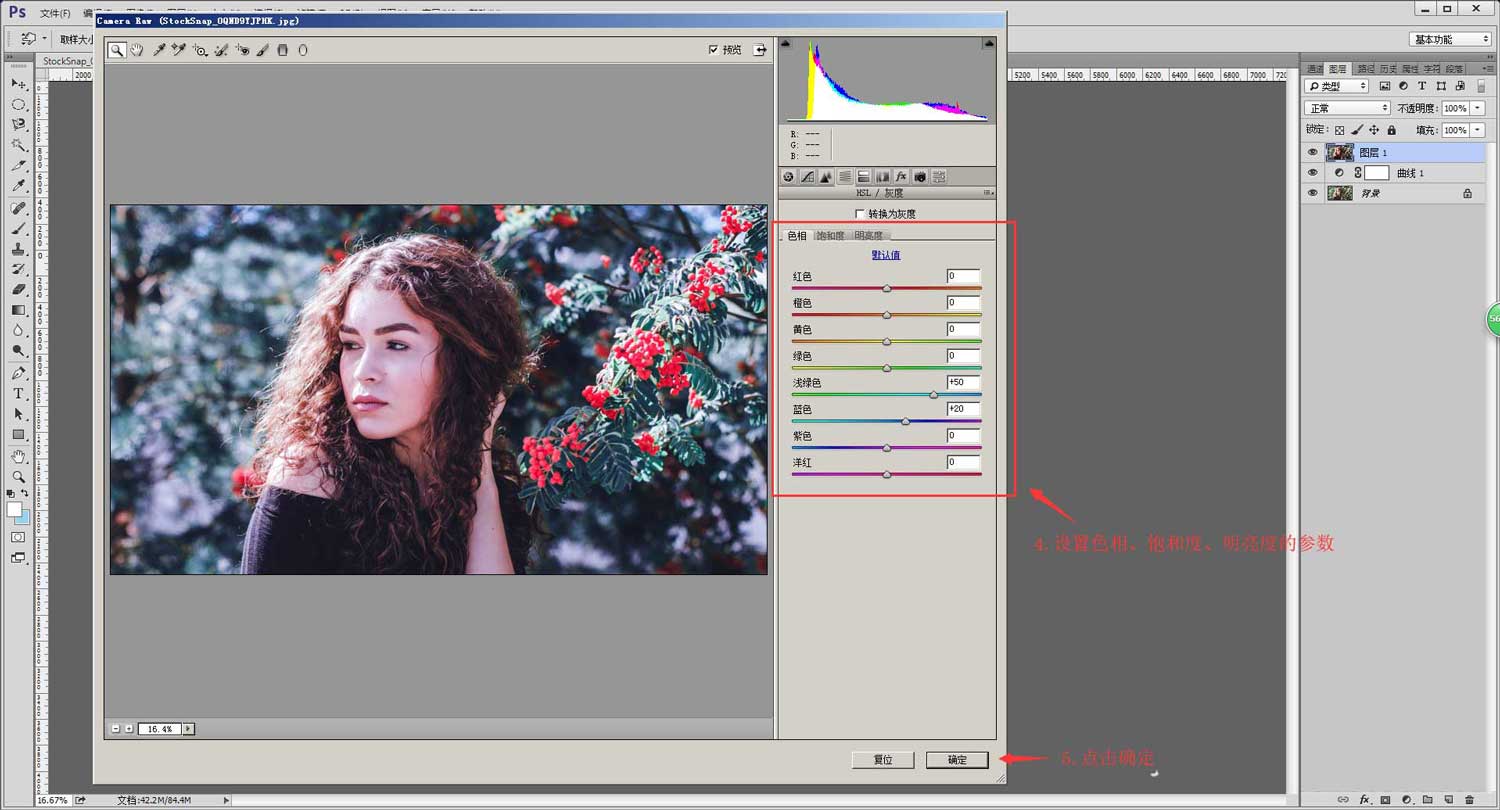1500x810 pixels.
Task: Select the Type tool in Photoshop toolbar
Action: point(18,394)
